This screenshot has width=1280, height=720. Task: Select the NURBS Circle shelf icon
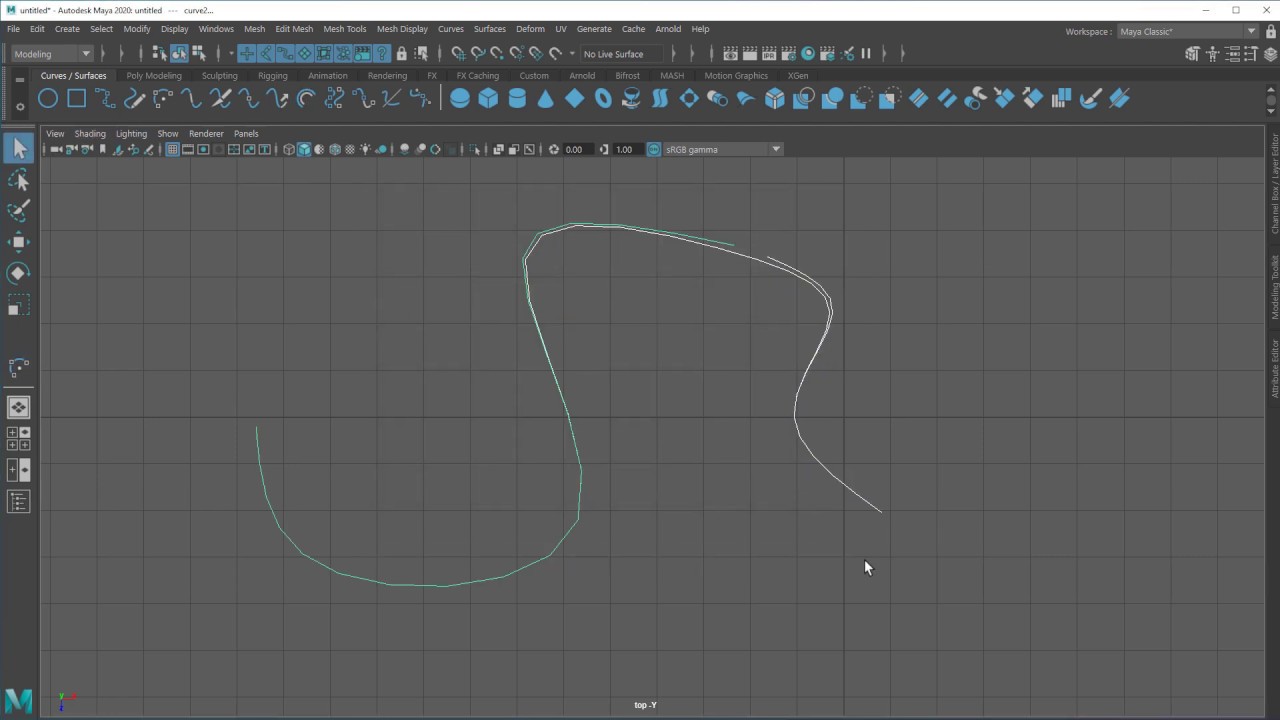pyautogui.click(x=47, y=98)
